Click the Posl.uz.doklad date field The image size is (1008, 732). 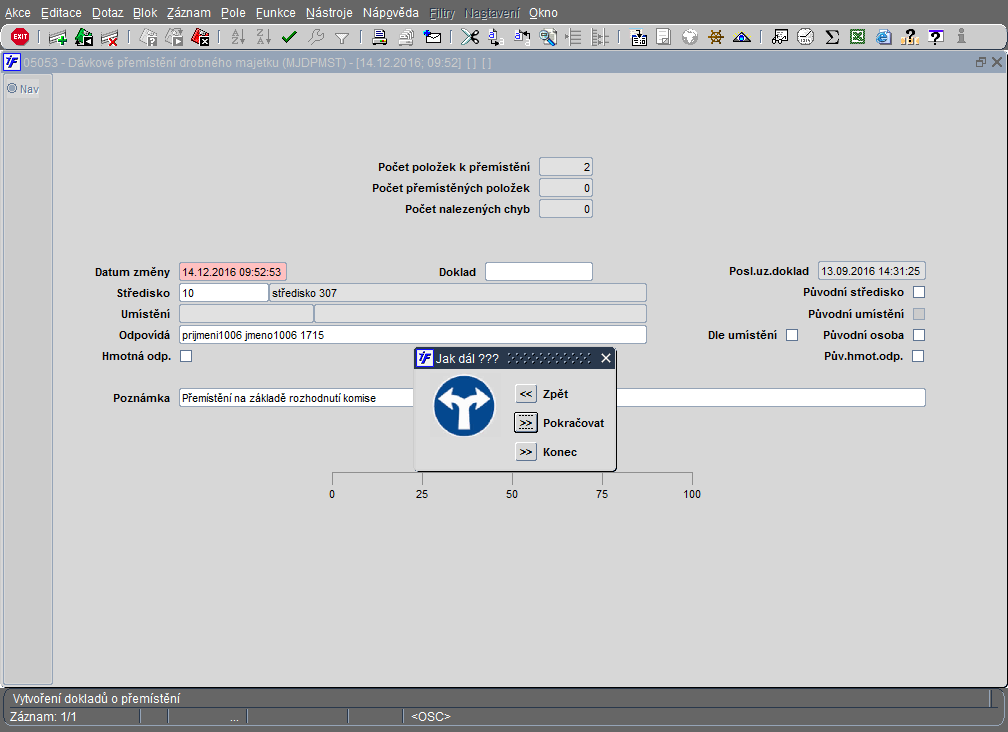point(872,271)
